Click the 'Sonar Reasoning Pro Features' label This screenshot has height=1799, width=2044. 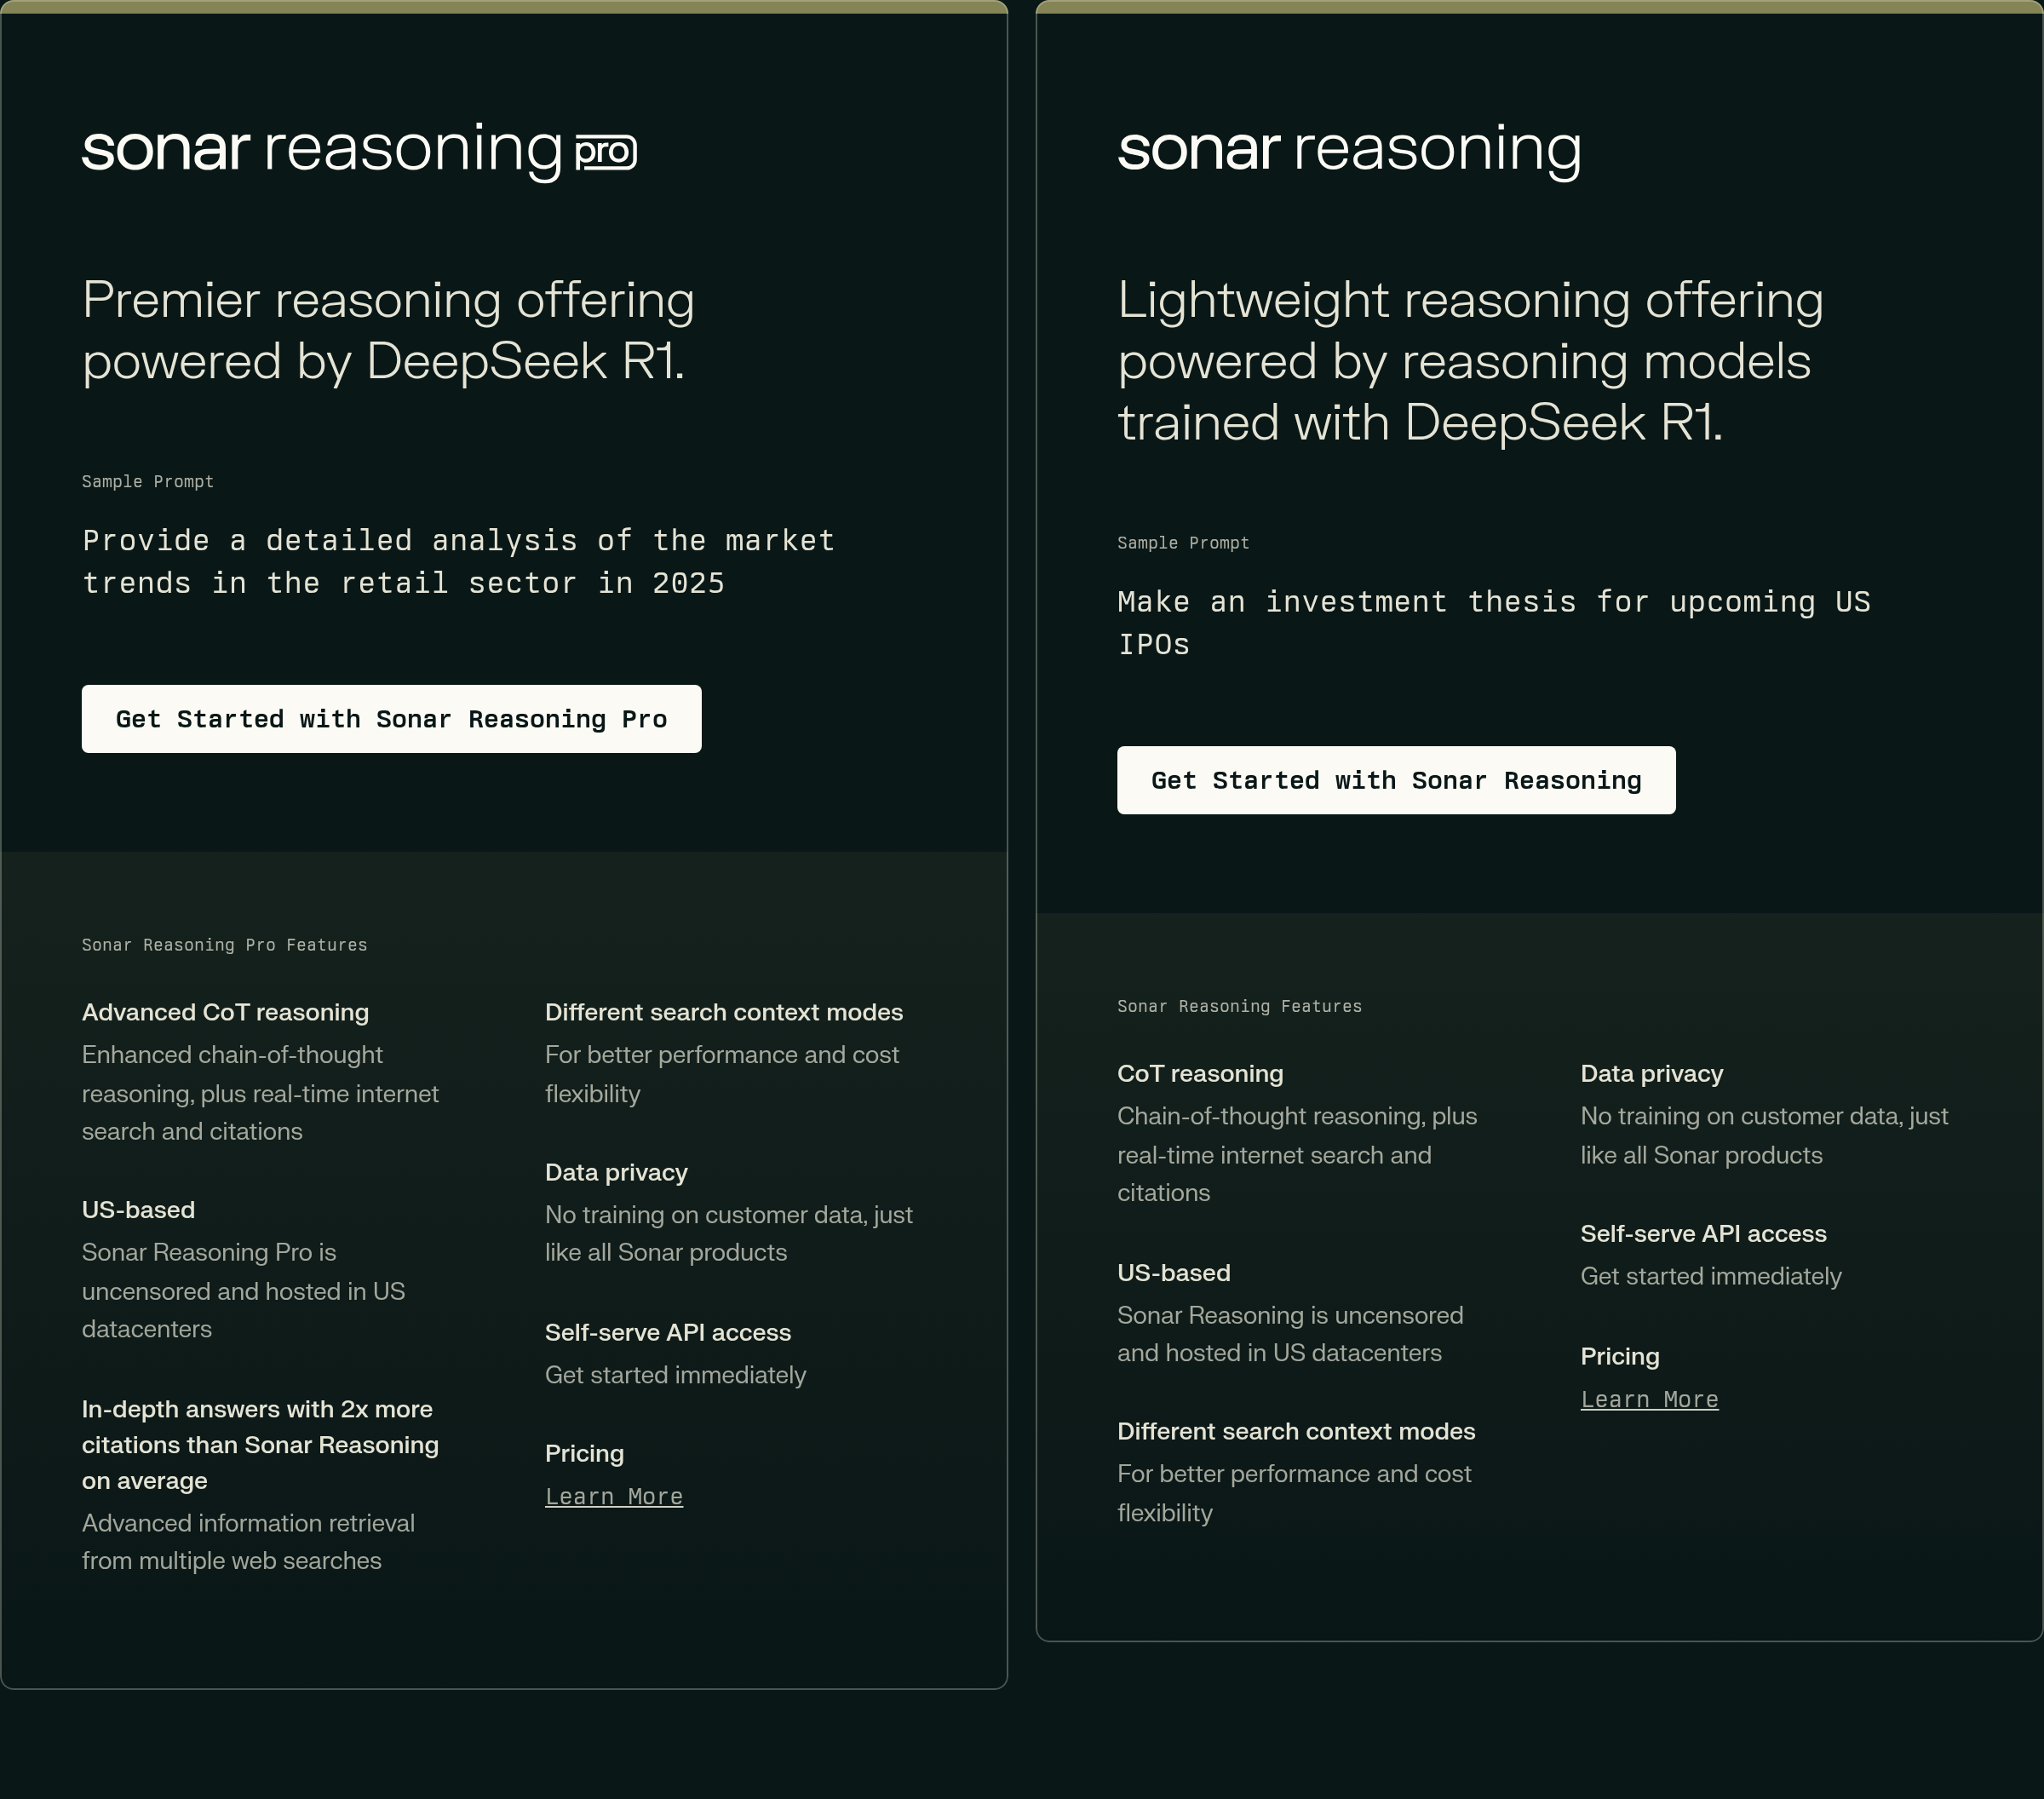(x=224, y=945)
